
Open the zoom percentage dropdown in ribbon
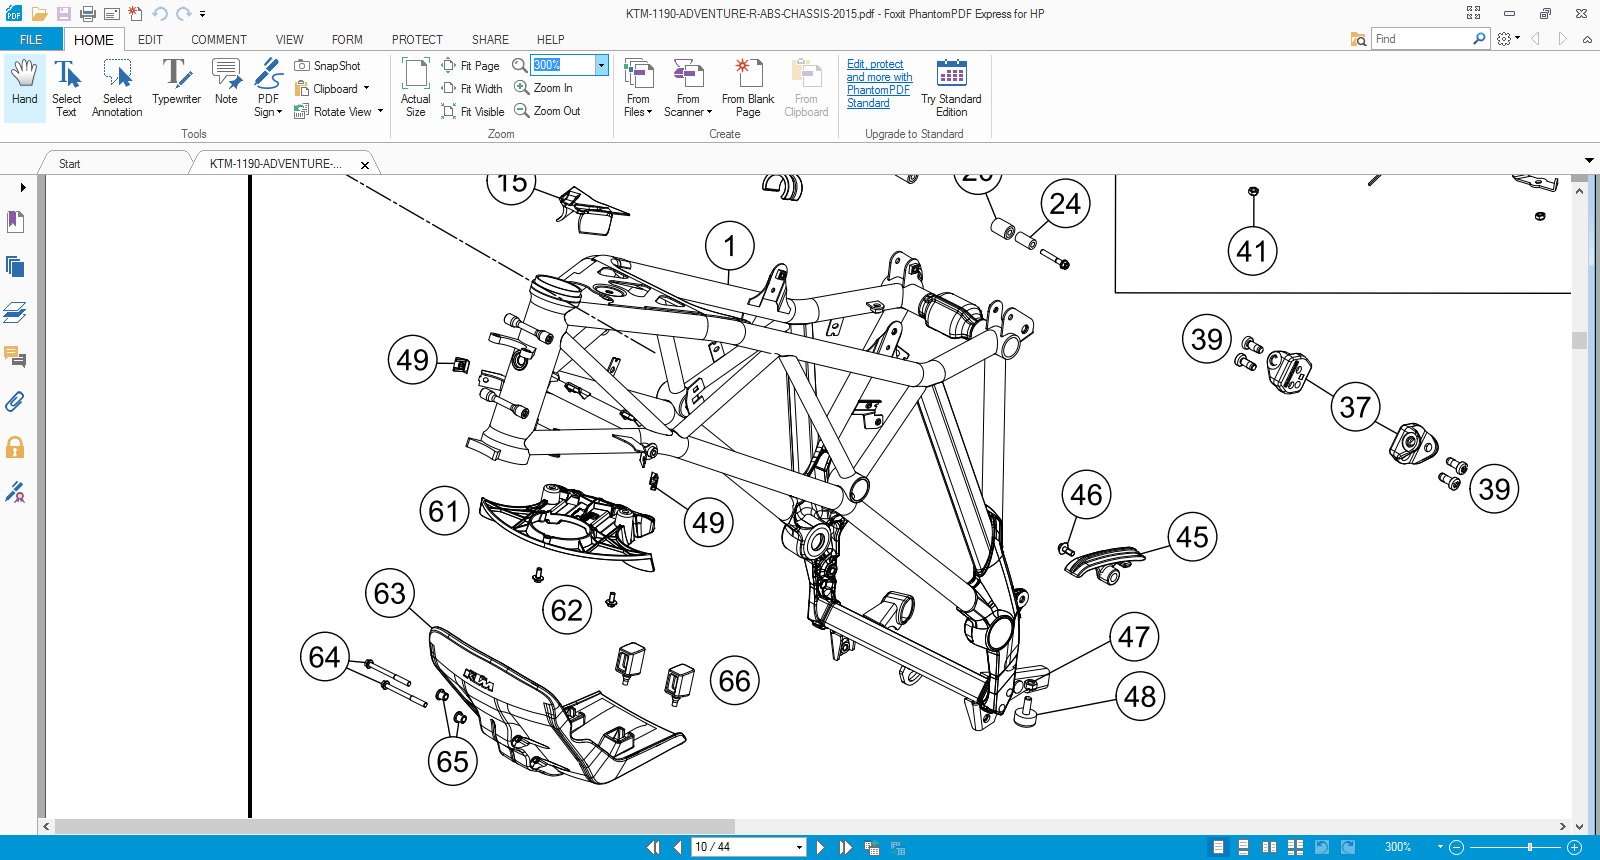(x=601, y=65)
